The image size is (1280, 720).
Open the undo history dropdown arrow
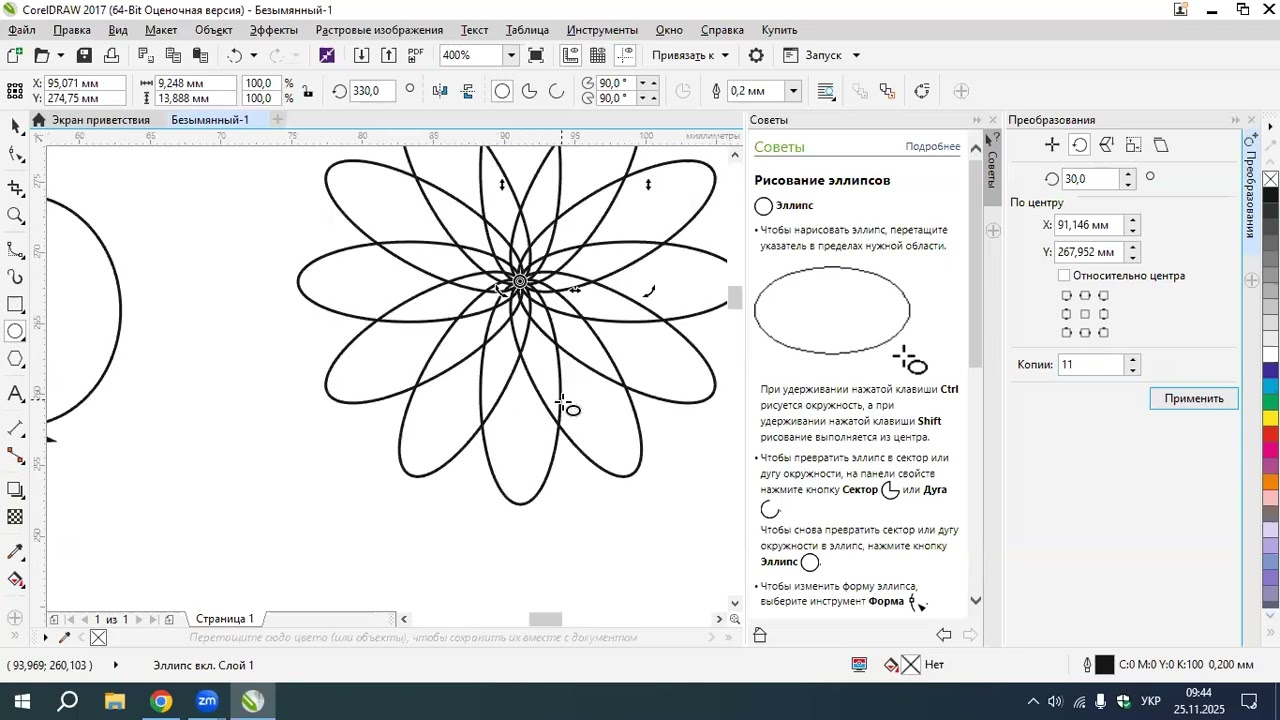(253, 55)
